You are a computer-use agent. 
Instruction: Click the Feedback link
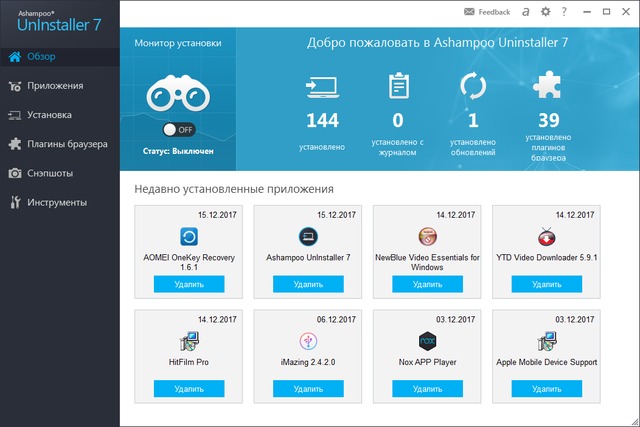(x=487, y=12)
